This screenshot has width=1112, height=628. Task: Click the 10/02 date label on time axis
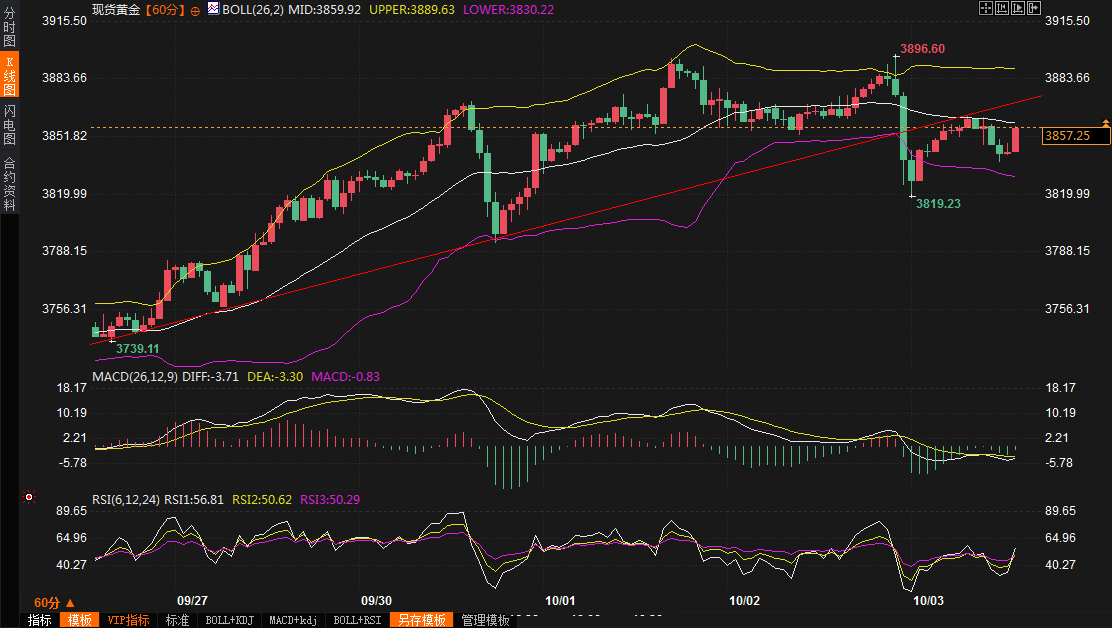click(745, 601)
